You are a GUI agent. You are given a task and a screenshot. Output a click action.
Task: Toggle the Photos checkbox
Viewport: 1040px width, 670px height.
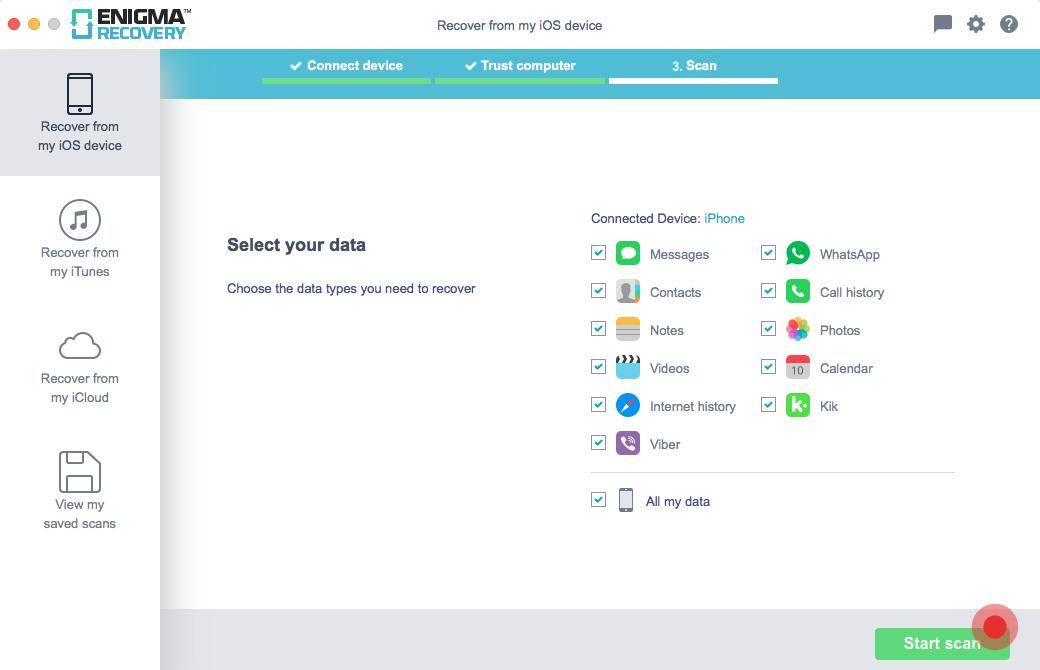768,328
